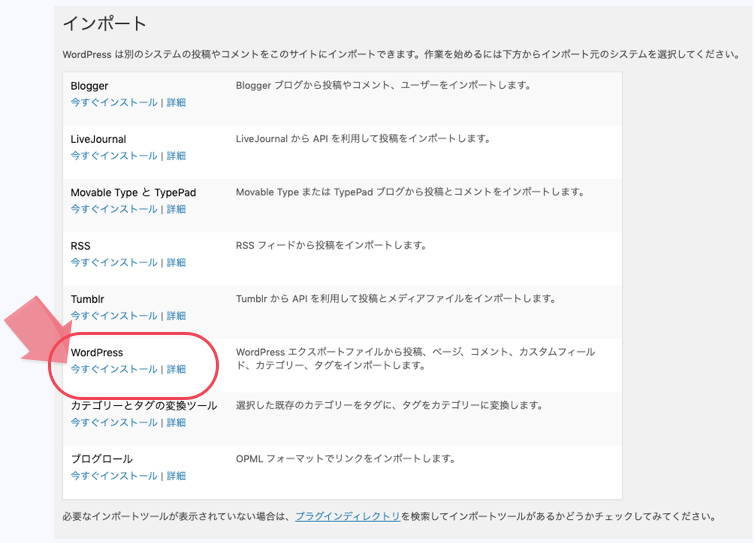Click the WordPress エクスポートファイル description text
This screenshot has width=754, height=543.
tap(415, 359)
